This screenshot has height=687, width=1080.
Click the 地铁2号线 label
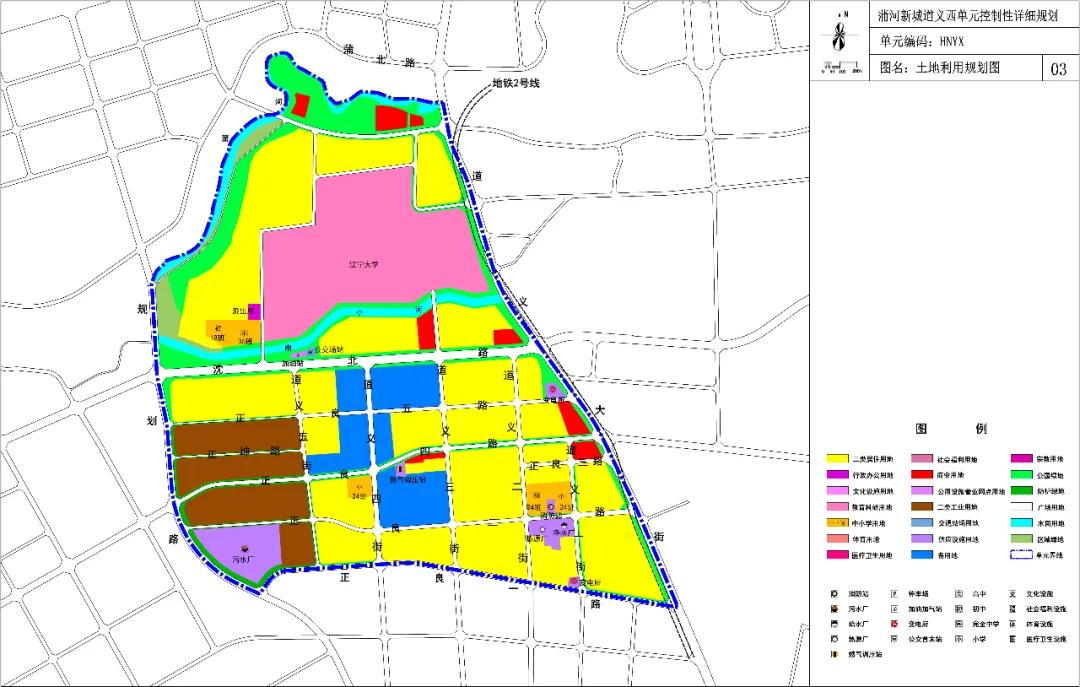(516, 83)
